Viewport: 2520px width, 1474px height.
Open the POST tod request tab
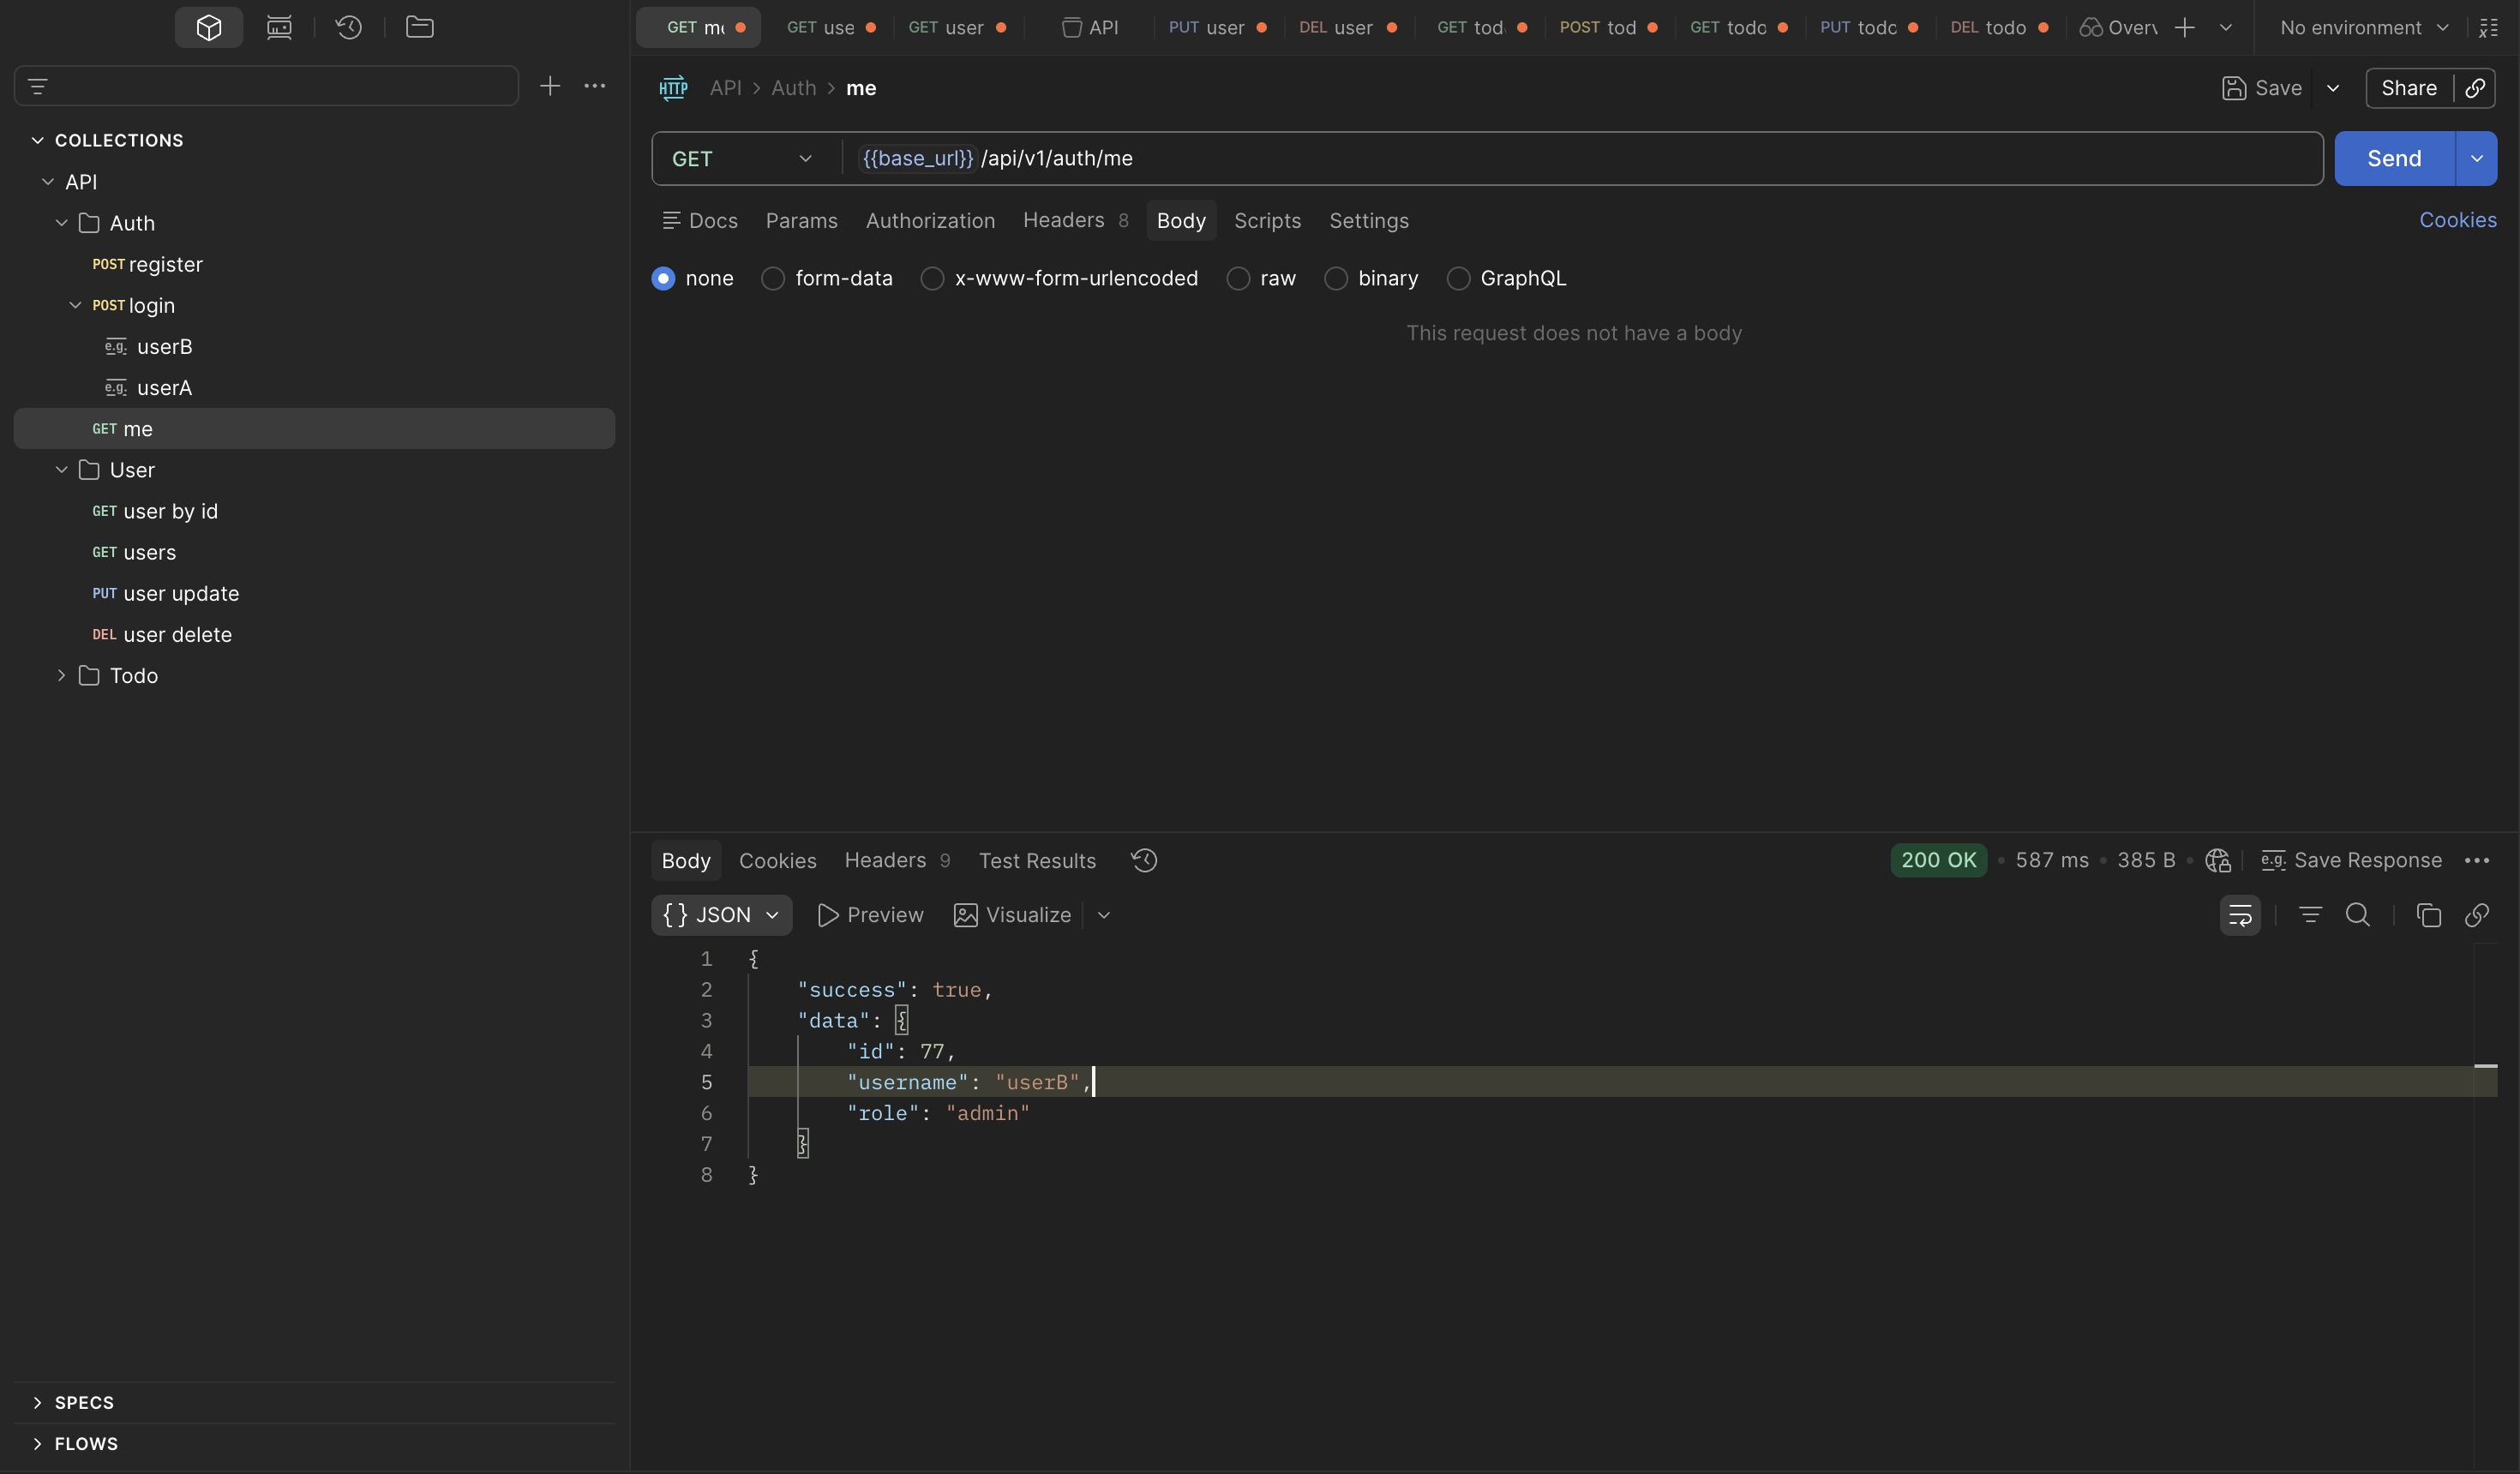[x=1608, y=28]
